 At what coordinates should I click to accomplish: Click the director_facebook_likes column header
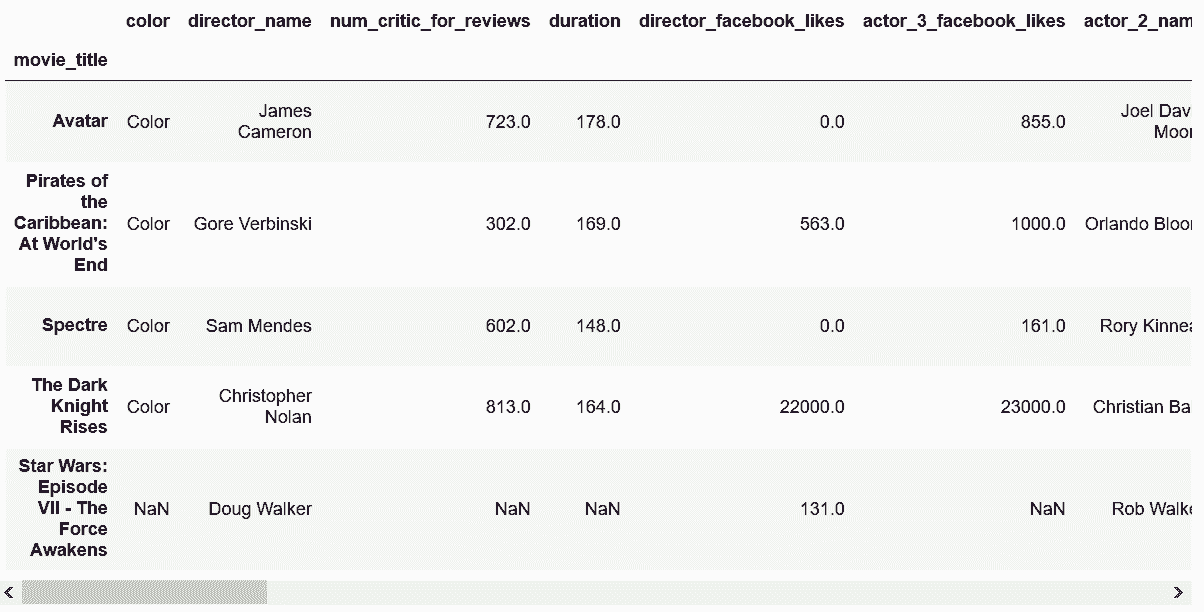pyautogui.click(x=741, y=21)
